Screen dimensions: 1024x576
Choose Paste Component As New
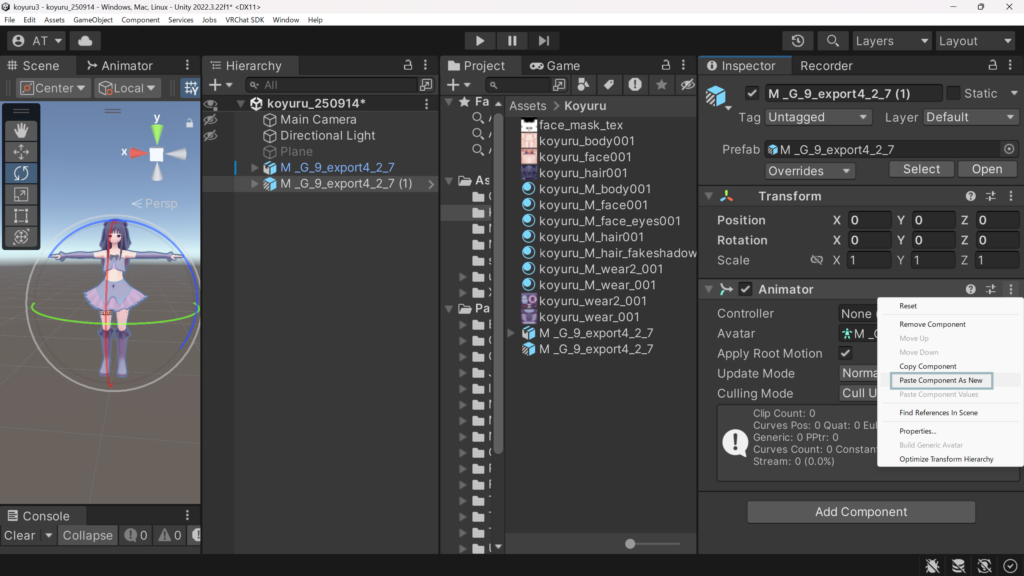(940, 380)
